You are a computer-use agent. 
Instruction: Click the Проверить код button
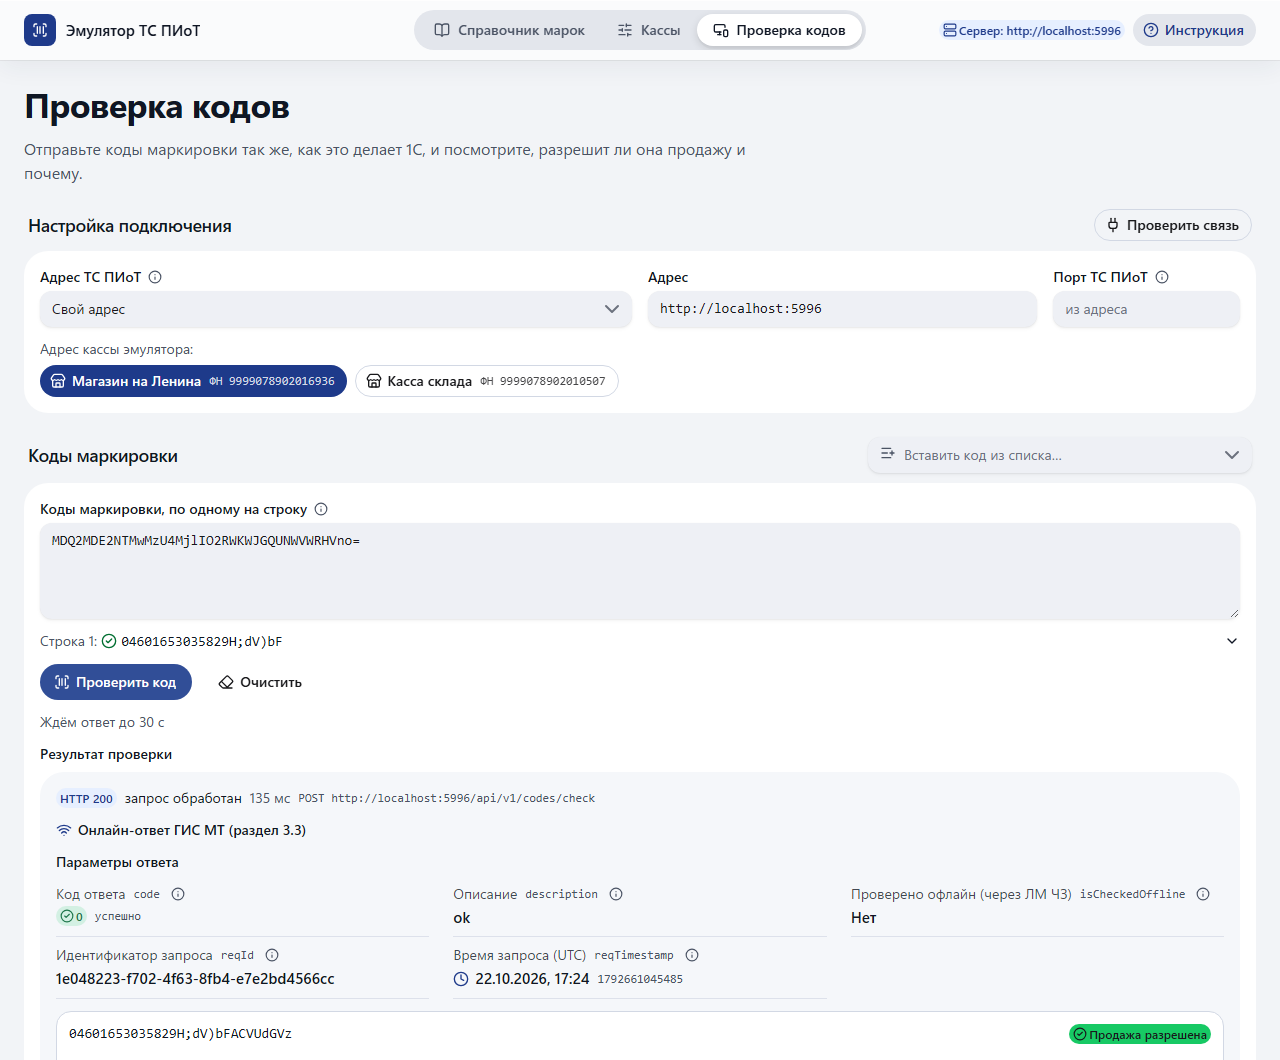116,682
